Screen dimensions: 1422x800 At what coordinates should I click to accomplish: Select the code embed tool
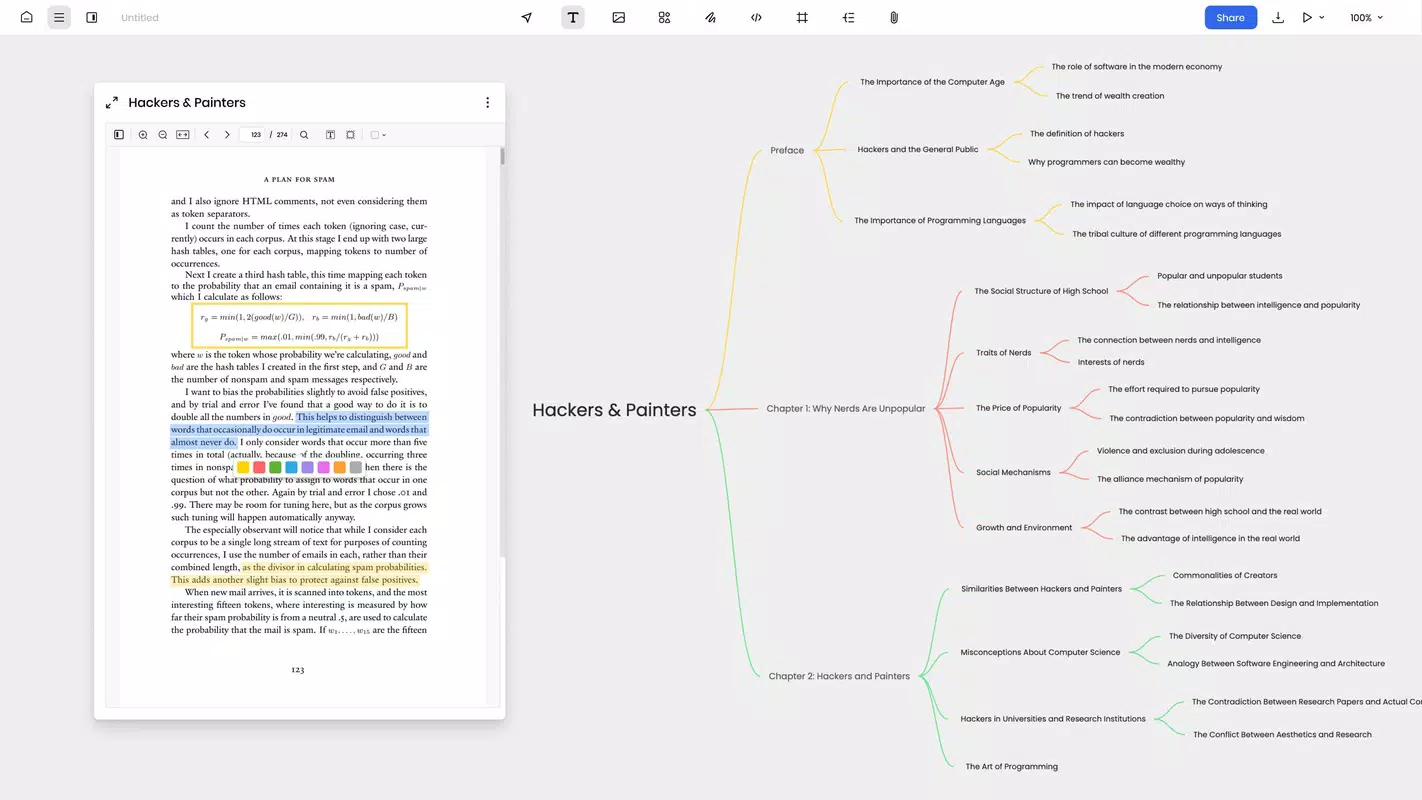(x=757, y=17)
